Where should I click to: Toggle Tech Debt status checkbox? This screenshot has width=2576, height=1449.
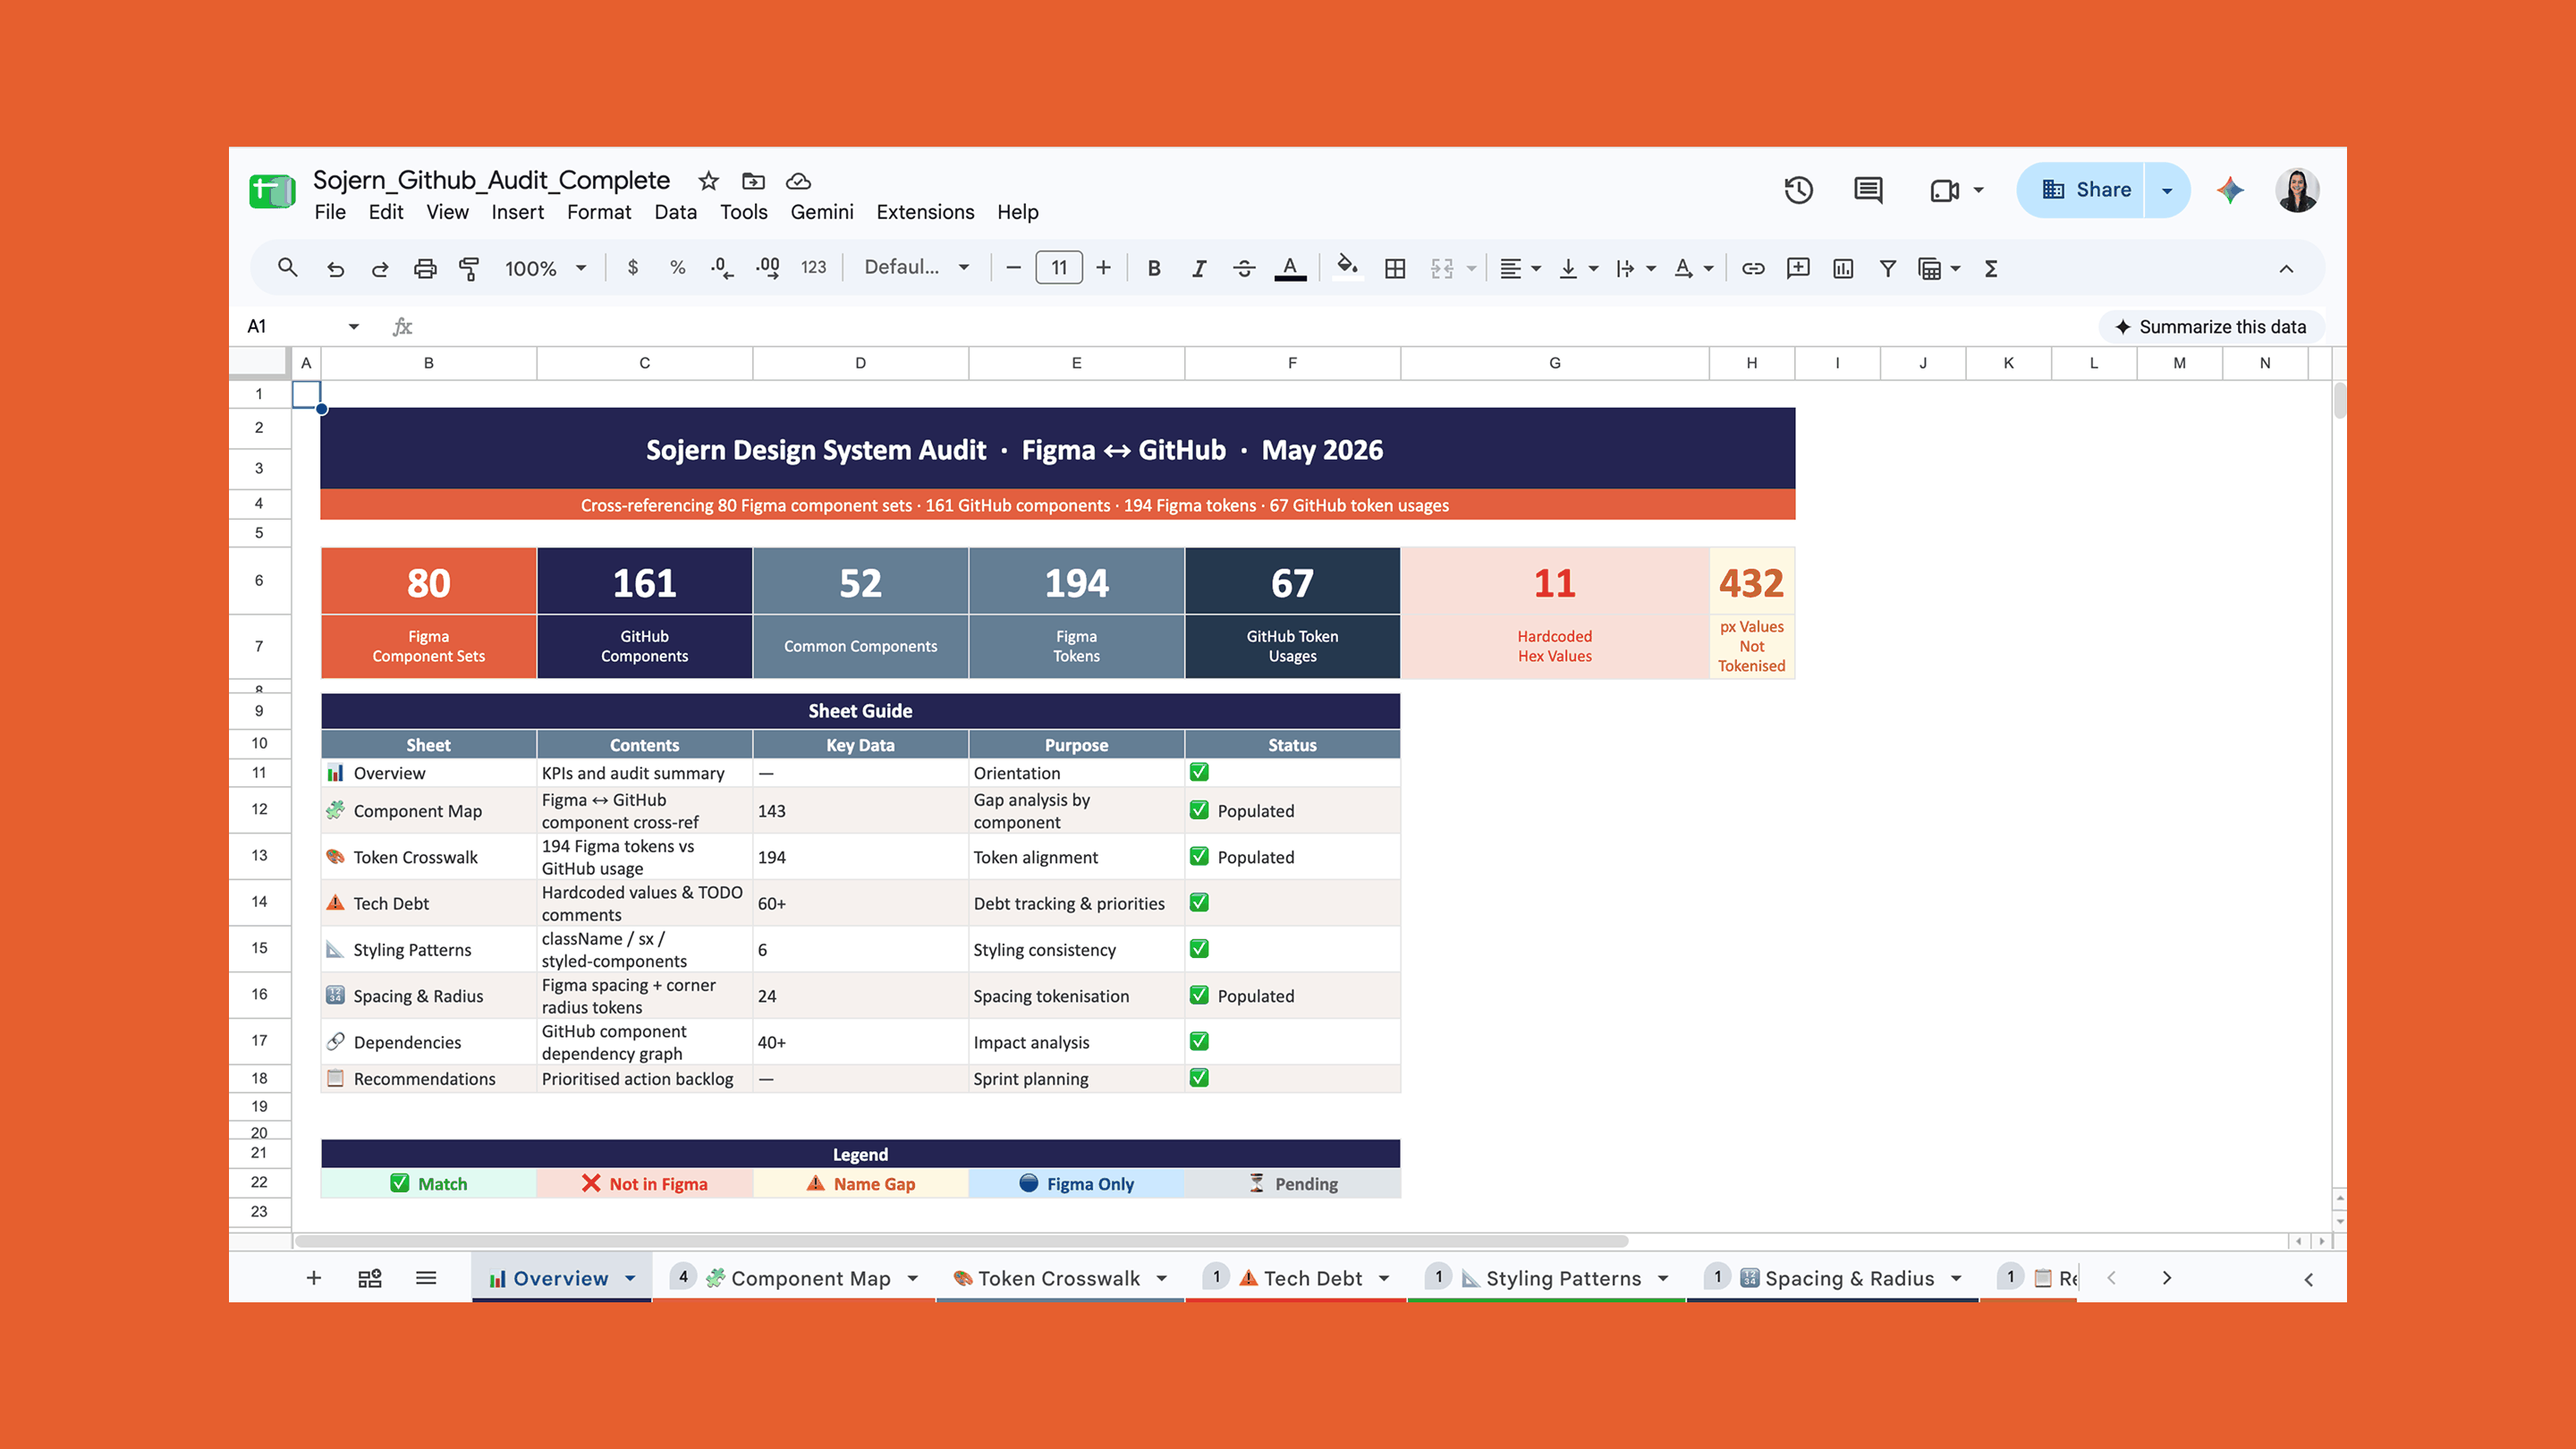(x=1199, y=902)
